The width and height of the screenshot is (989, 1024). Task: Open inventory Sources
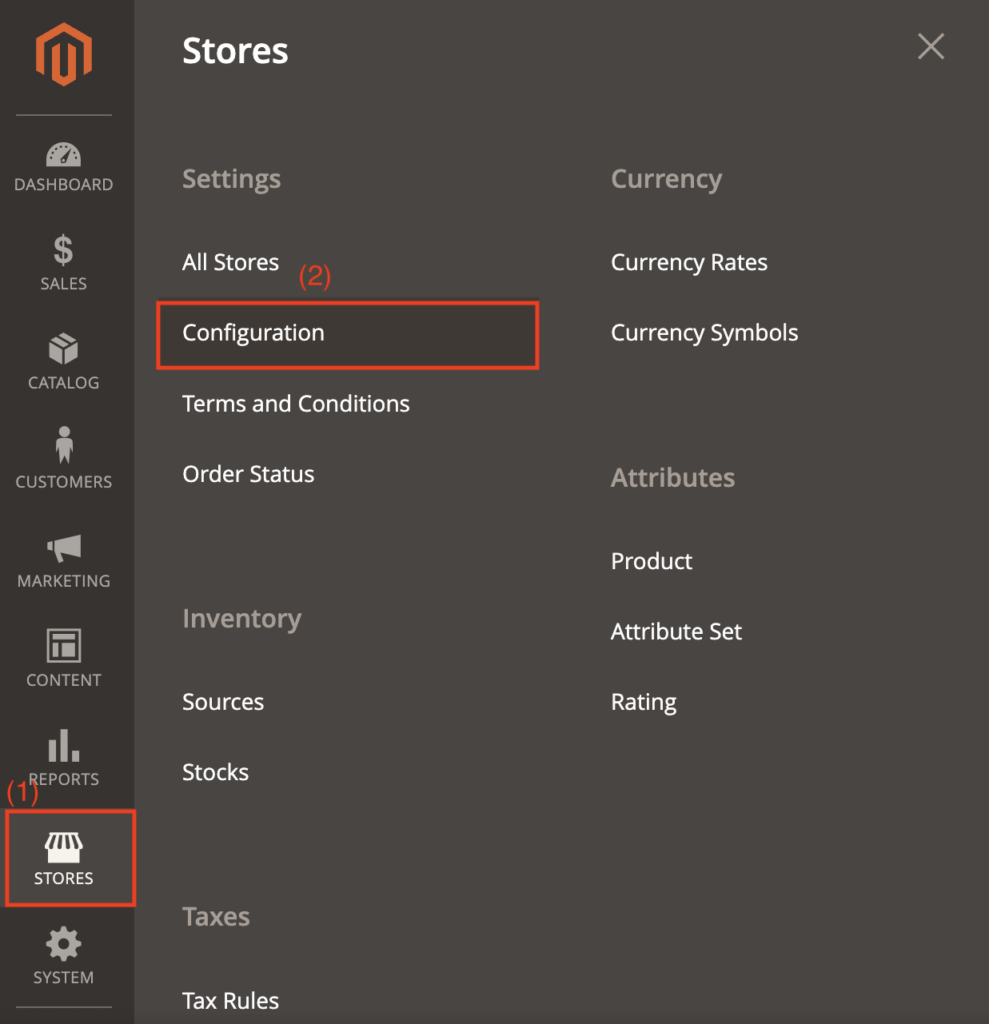pos(223,702)
